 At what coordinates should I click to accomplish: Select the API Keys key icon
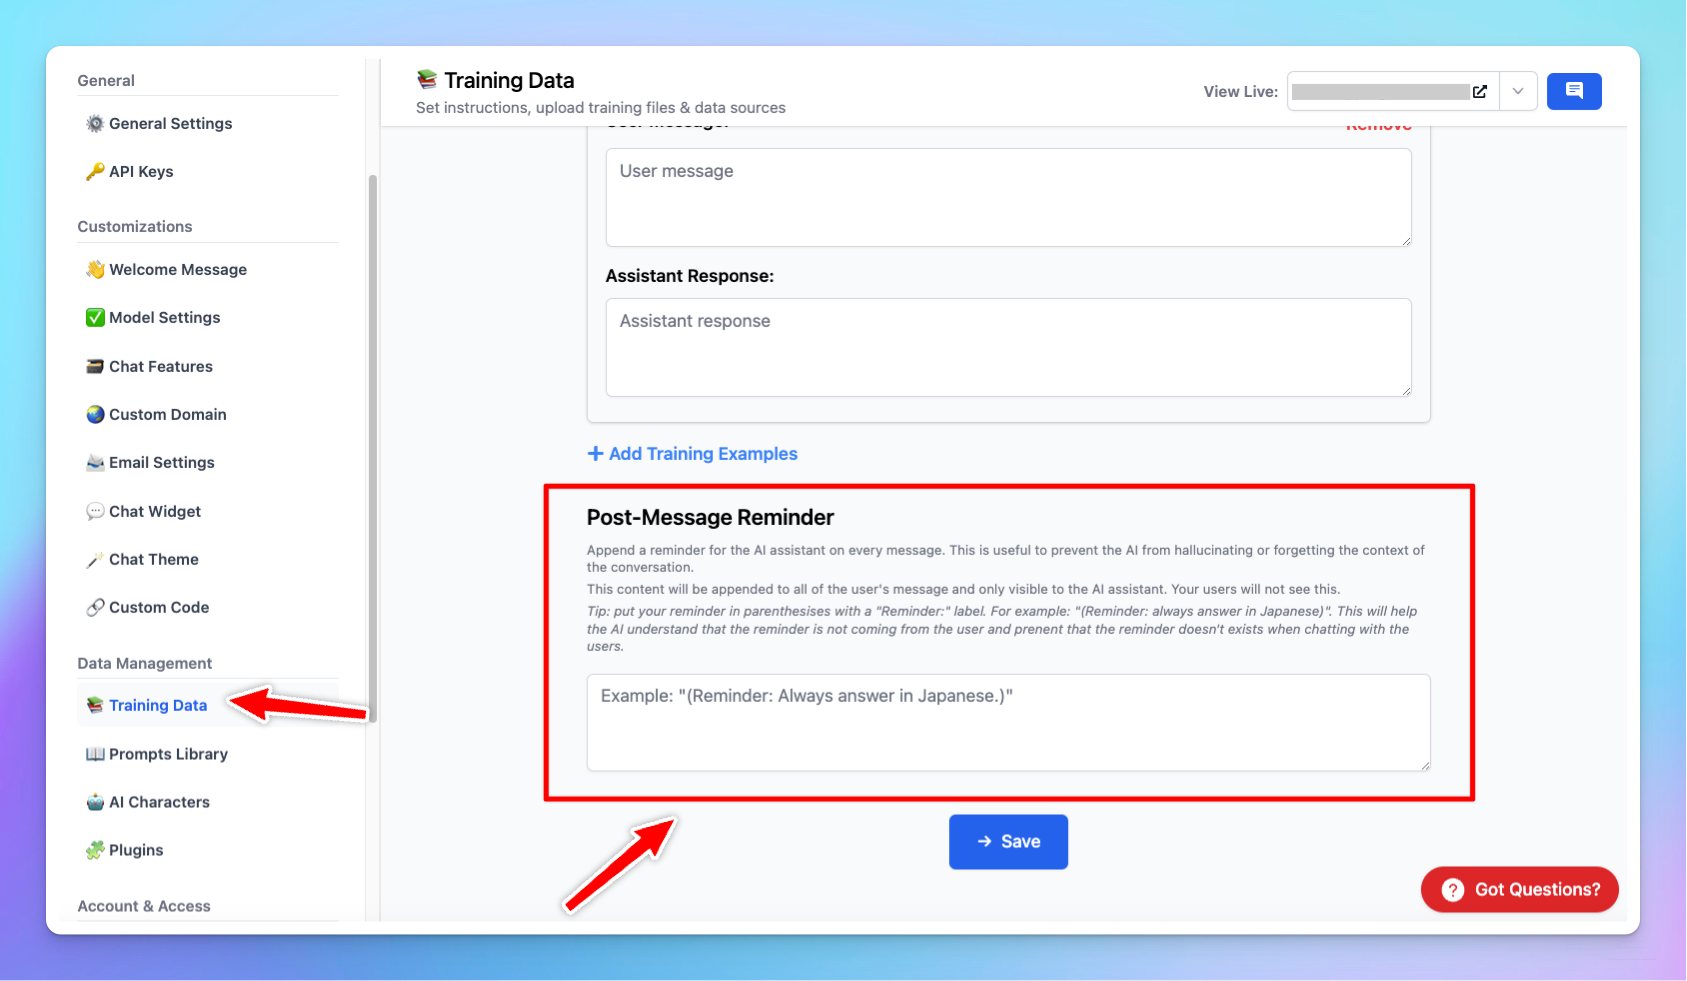pos(95,171)
